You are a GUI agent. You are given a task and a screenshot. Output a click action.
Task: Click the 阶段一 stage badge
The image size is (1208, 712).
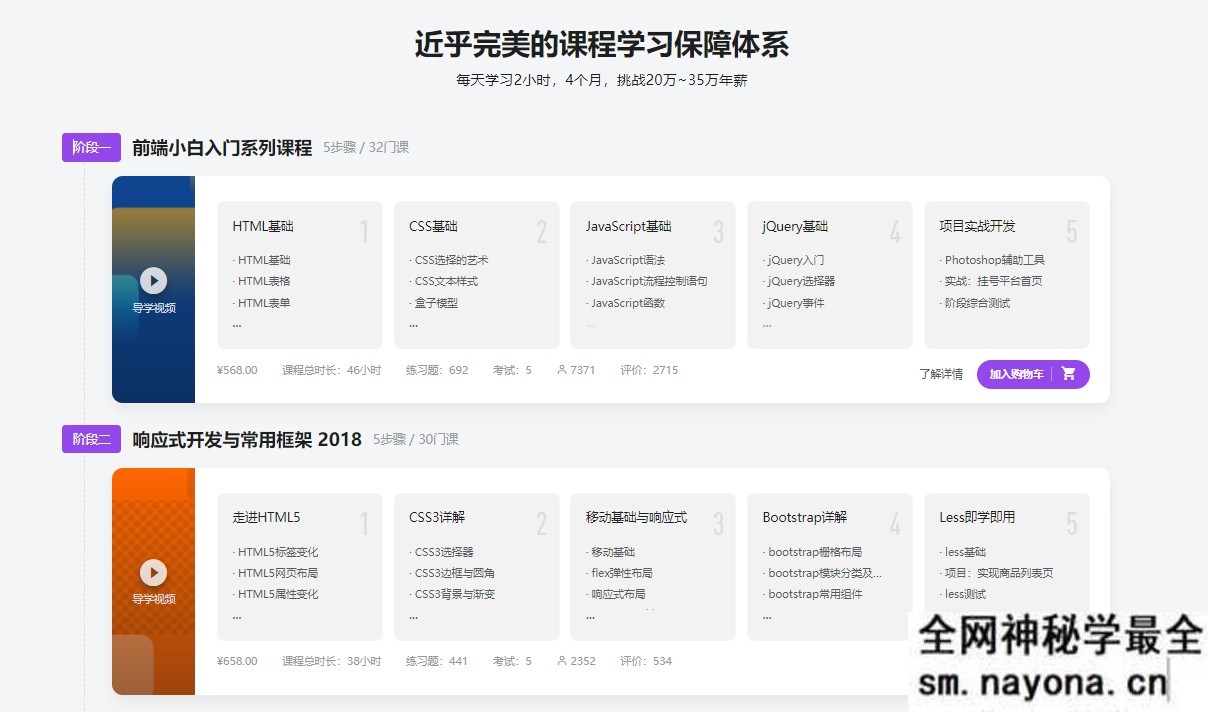click(x=91, y=147)
